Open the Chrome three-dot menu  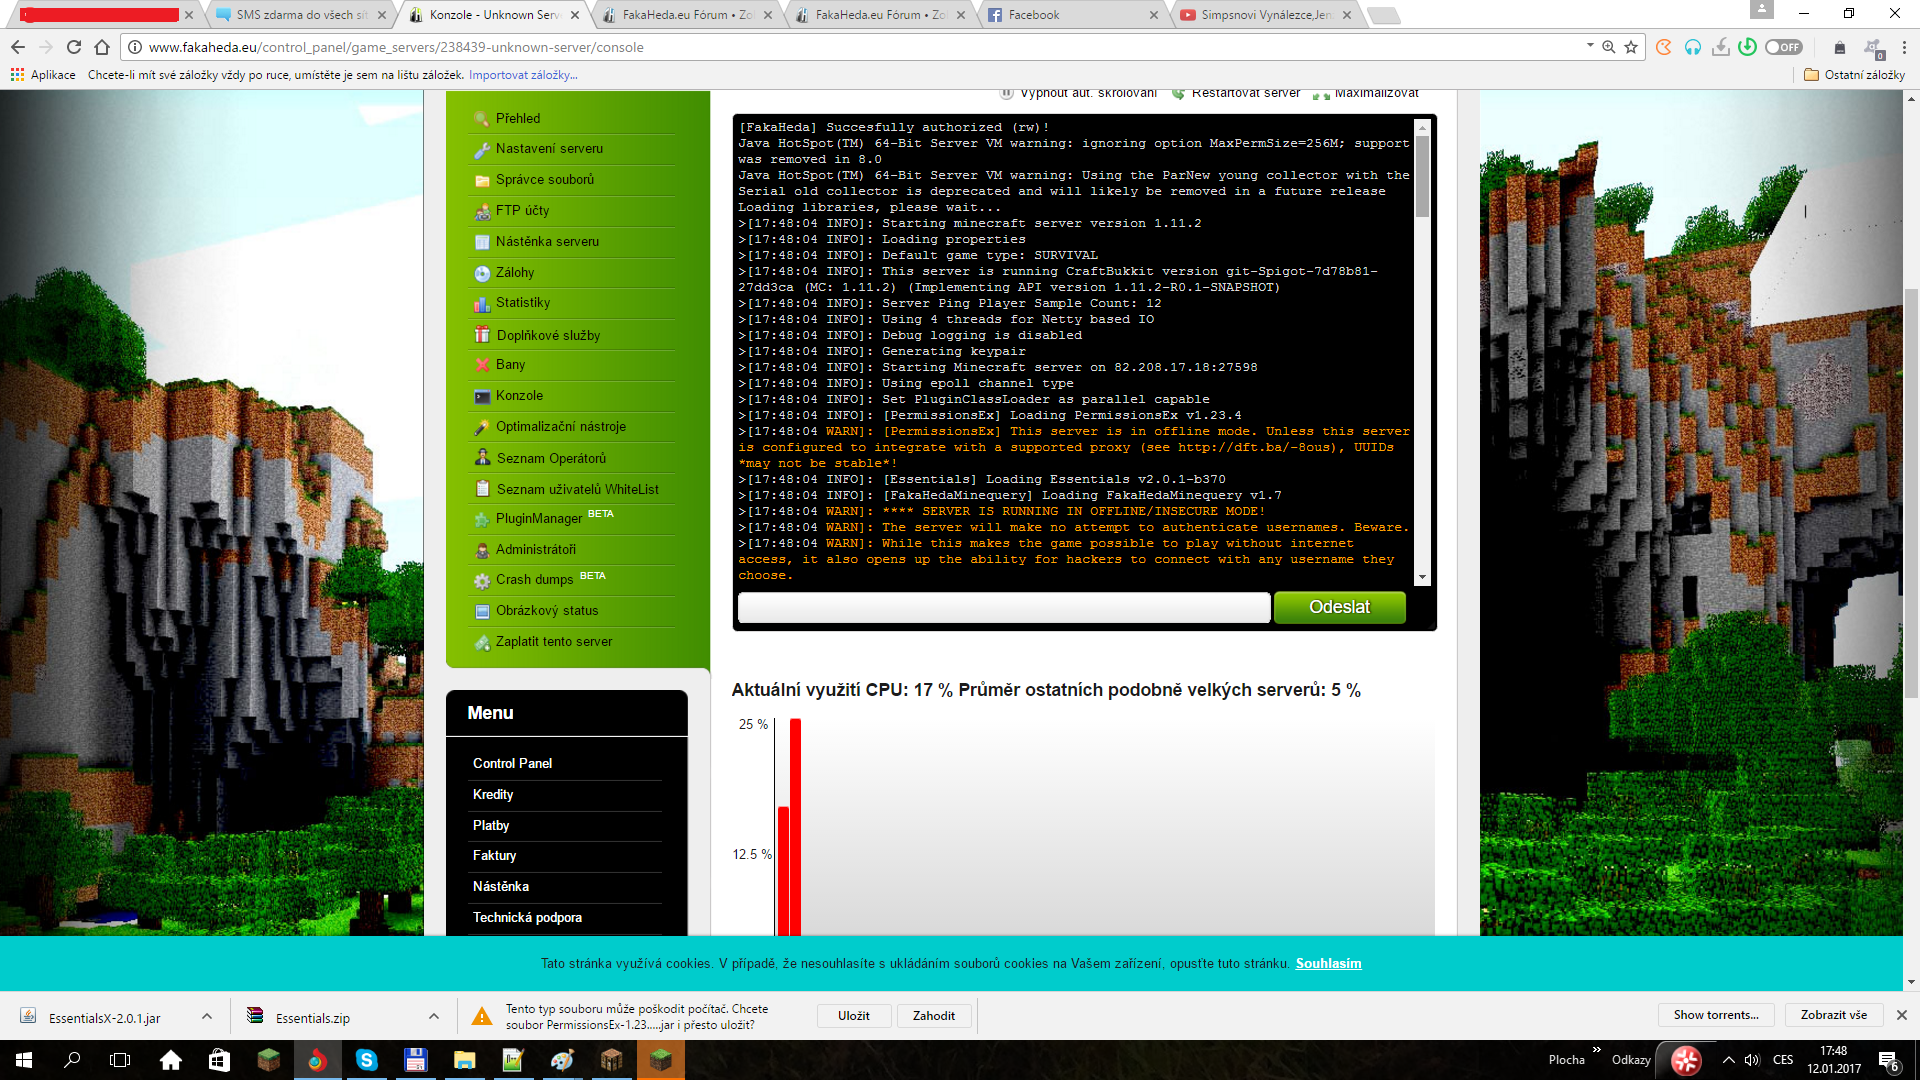pos(1904,47)
